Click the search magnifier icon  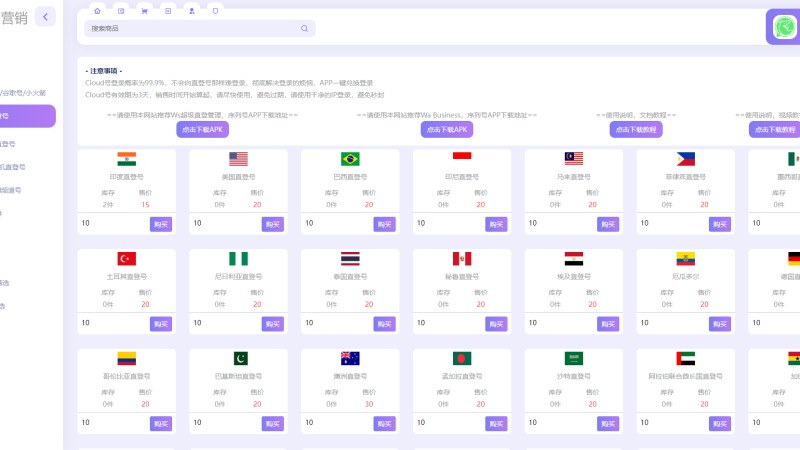point(305,29)
